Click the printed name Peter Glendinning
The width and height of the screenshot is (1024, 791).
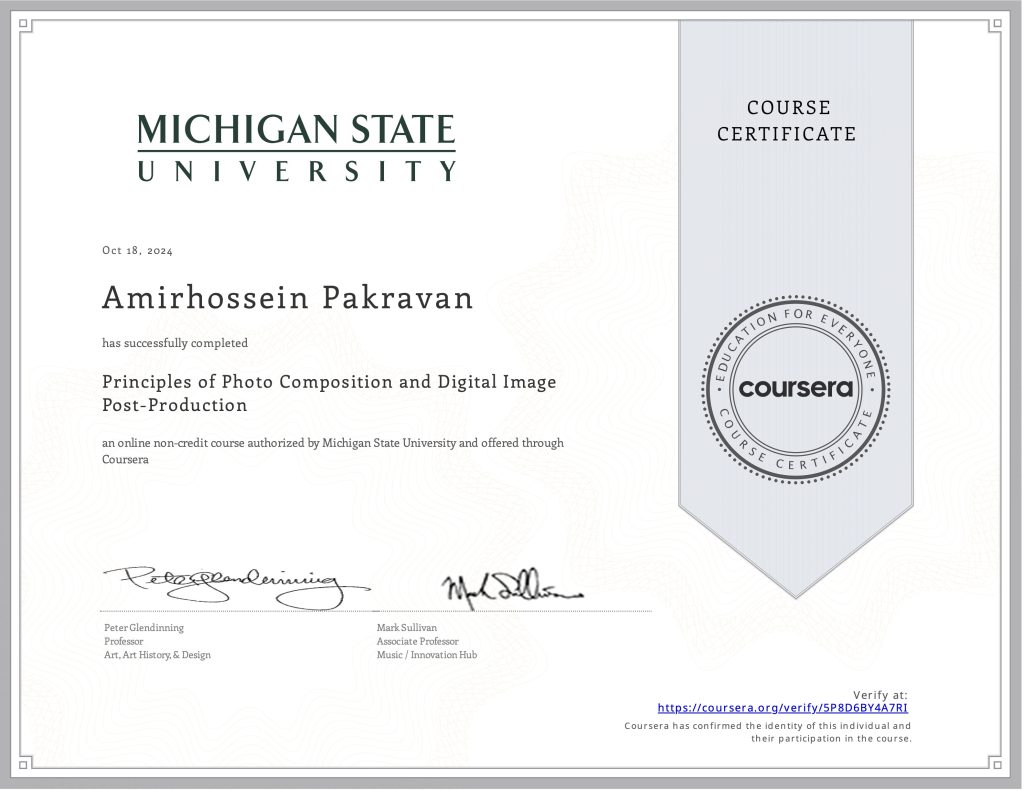point(144,628)
